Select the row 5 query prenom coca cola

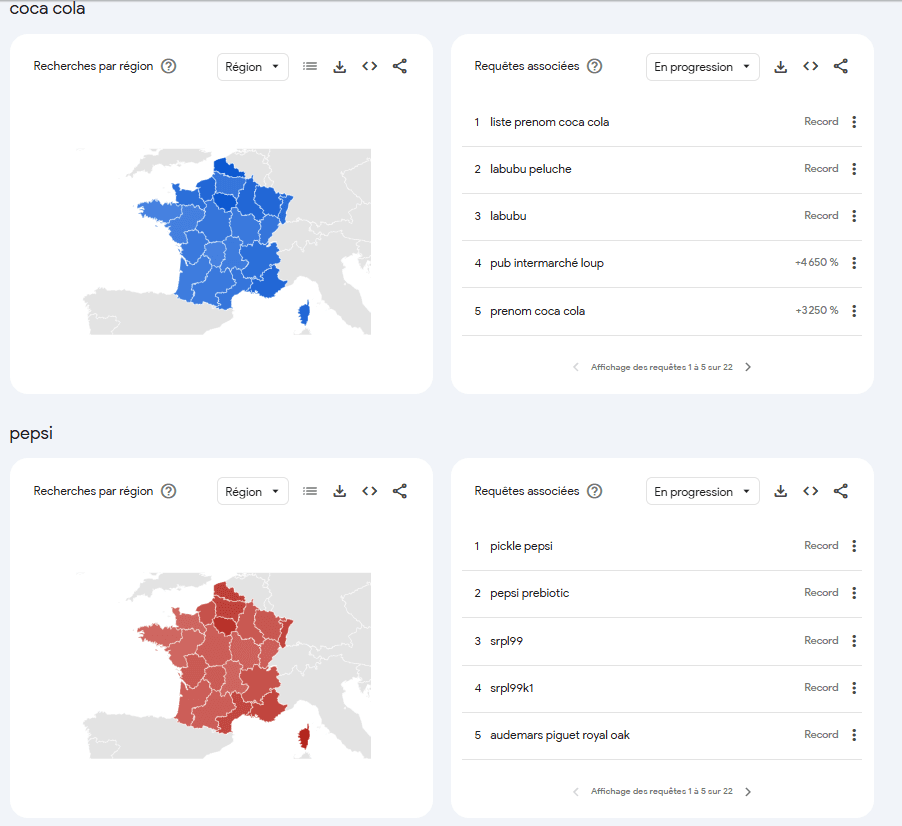[537, 311]
